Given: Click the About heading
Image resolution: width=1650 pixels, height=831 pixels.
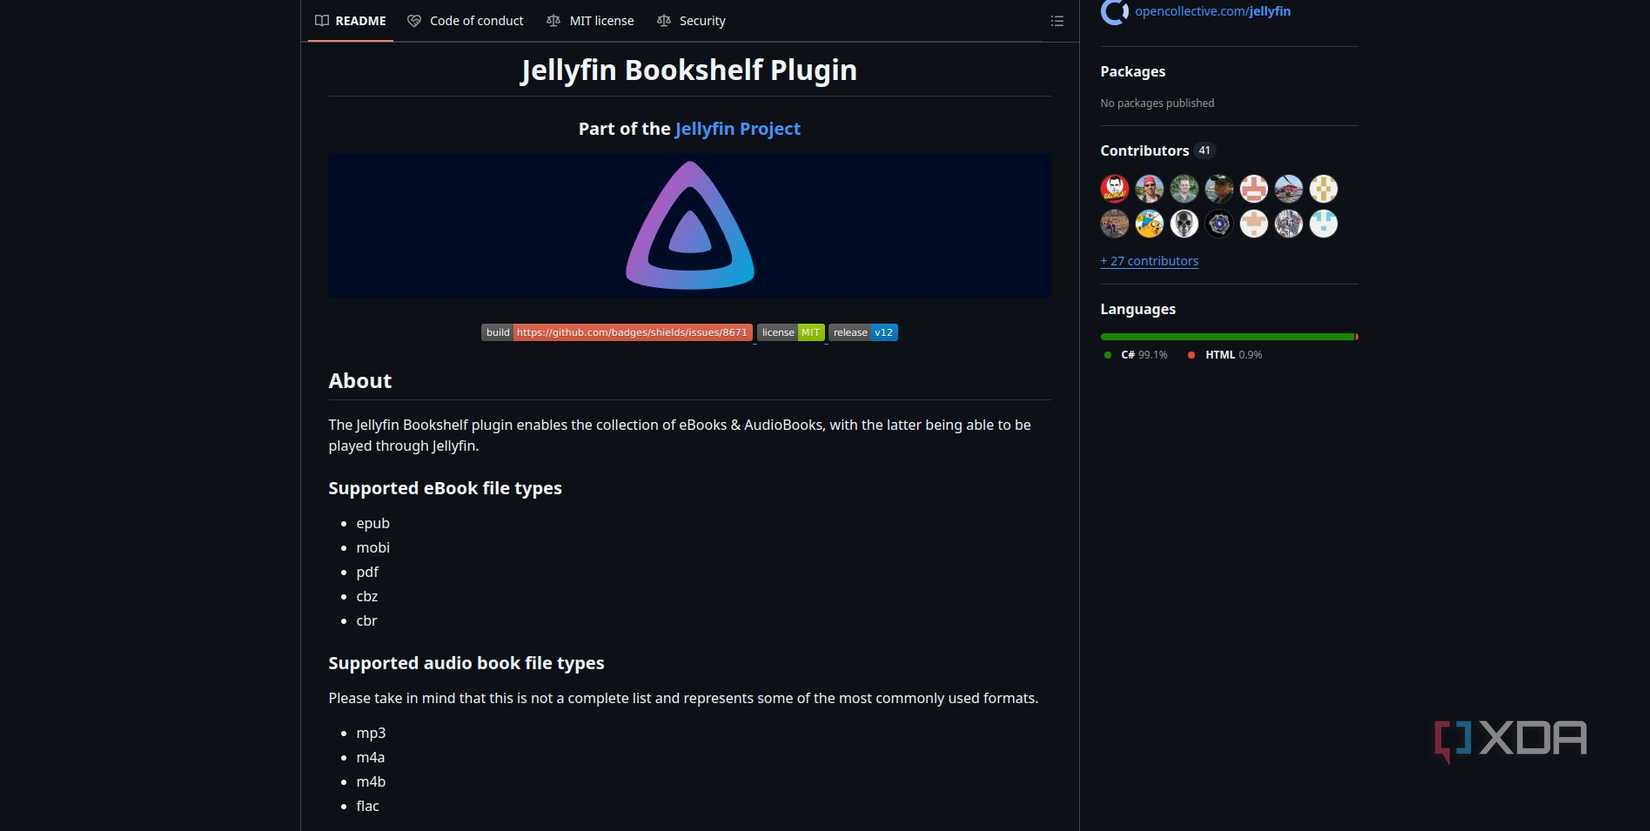Looking at the screenshot, I should pos(360,380).
